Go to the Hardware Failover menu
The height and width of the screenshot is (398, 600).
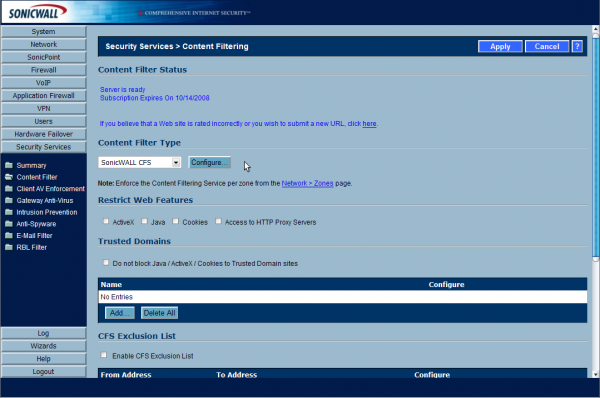point(44,134)
